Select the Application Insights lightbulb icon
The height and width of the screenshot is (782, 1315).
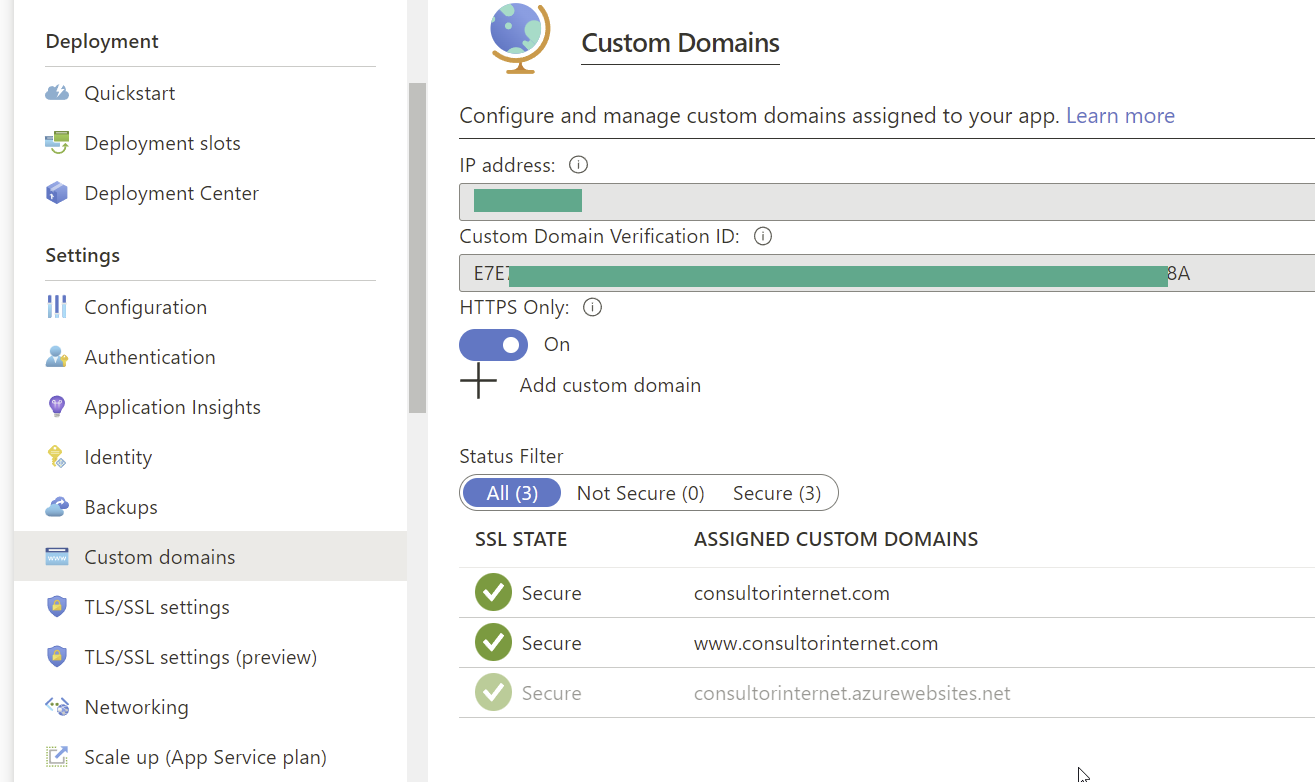pos(57,407)
